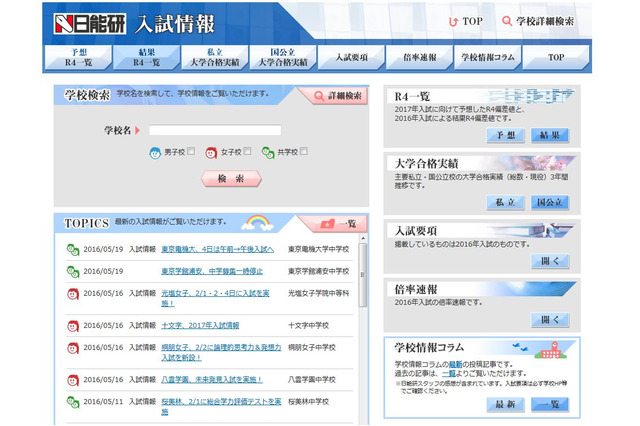Viewport: 640px width, 426px height.
Task: Click the blue boy face icon
Action: coord(155,153)
